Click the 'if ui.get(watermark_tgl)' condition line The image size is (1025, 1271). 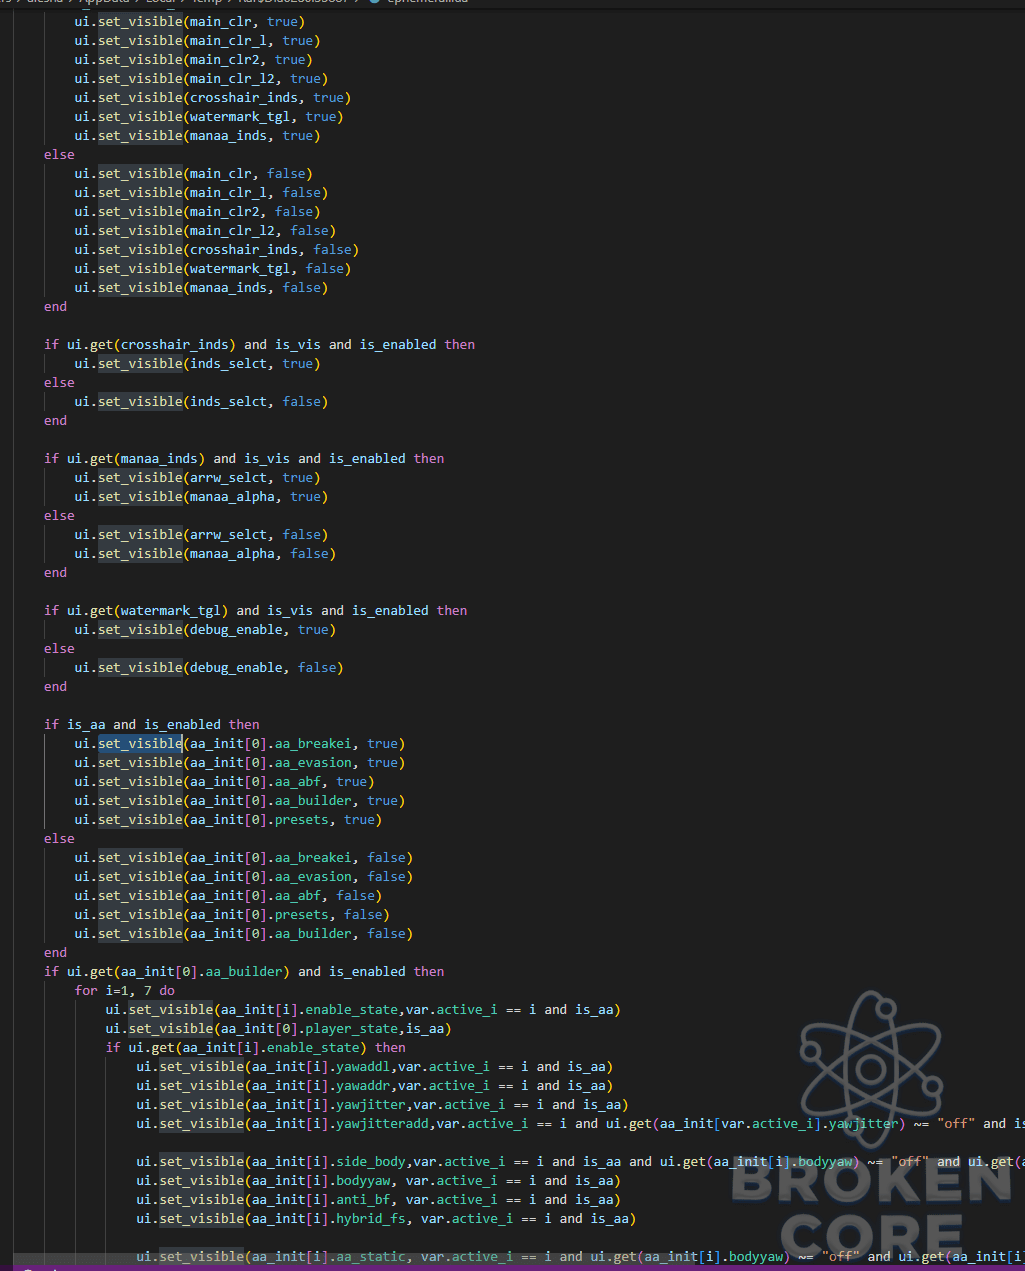(x=256, y=611)
